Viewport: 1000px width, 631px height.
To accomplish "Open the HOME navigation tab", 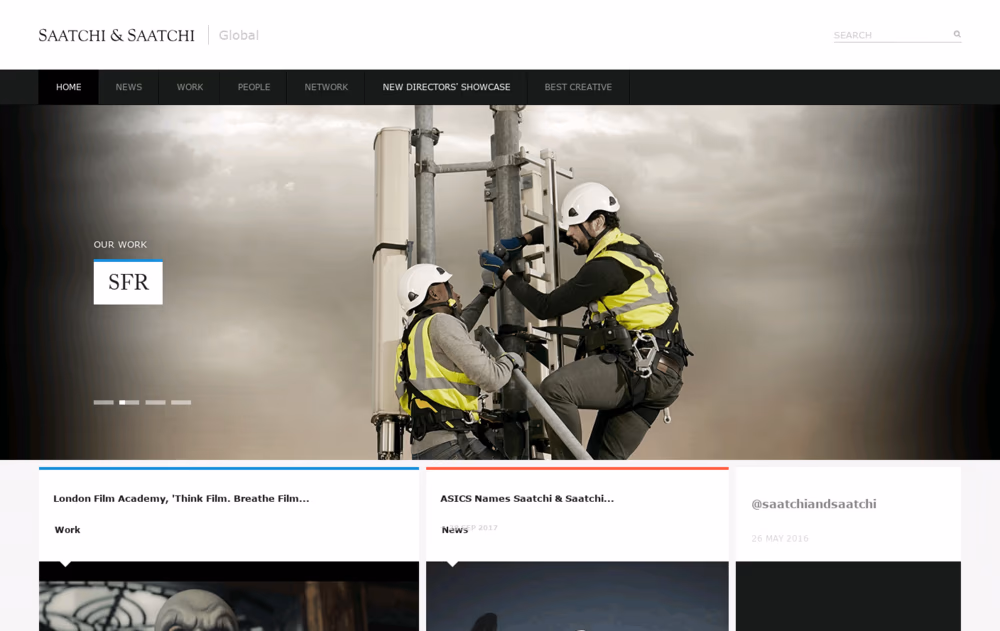I will pos(68,87).
